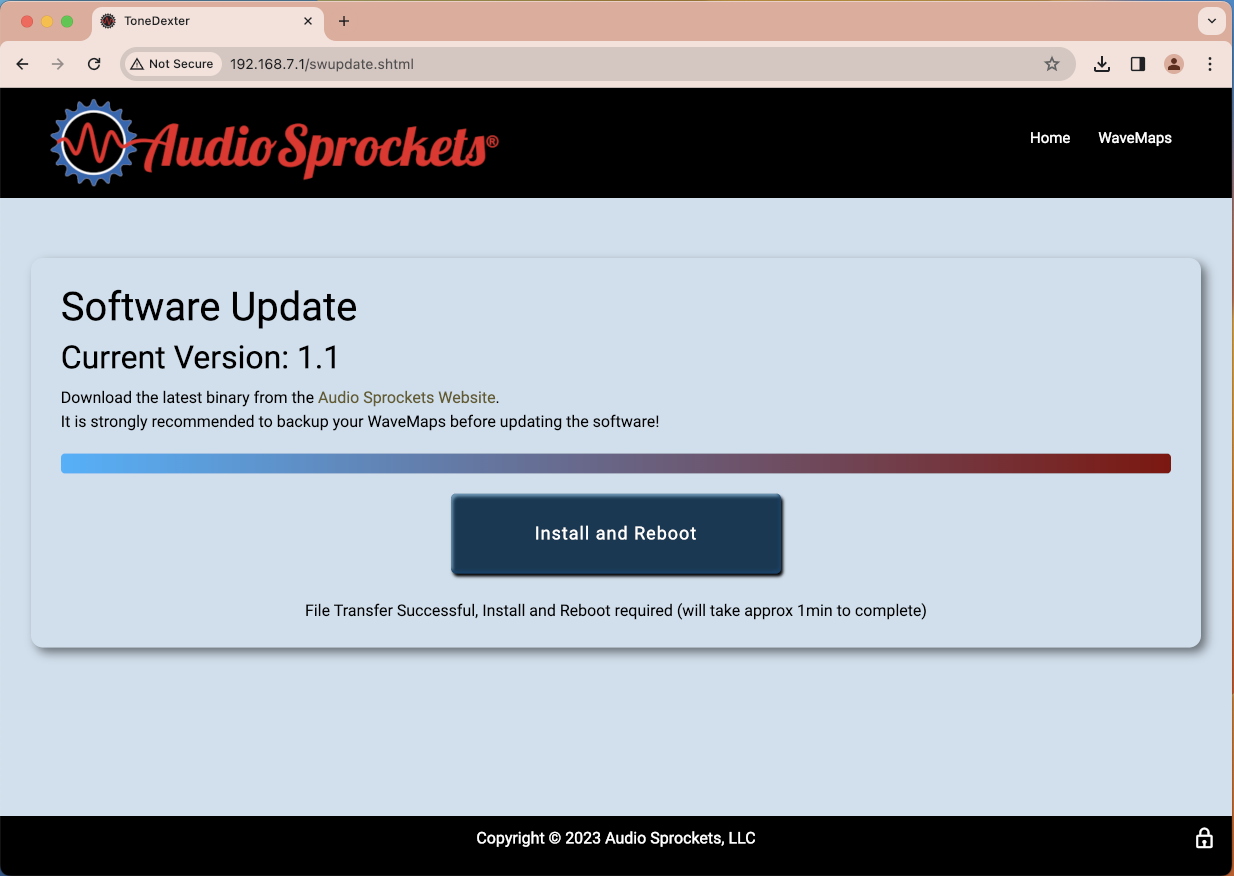
Task: Reload the current page
Action: click(x=94, y=63)
